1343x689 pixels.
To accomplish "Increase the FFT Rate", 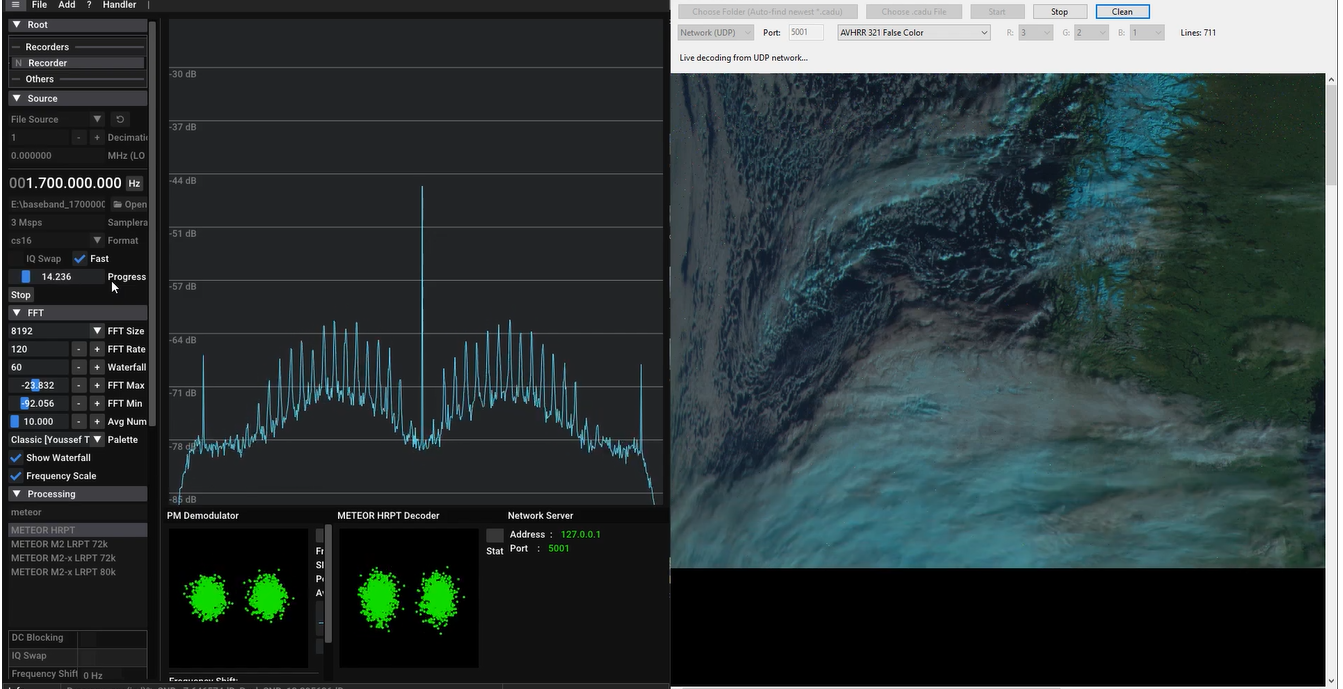I will click(97, 349).
